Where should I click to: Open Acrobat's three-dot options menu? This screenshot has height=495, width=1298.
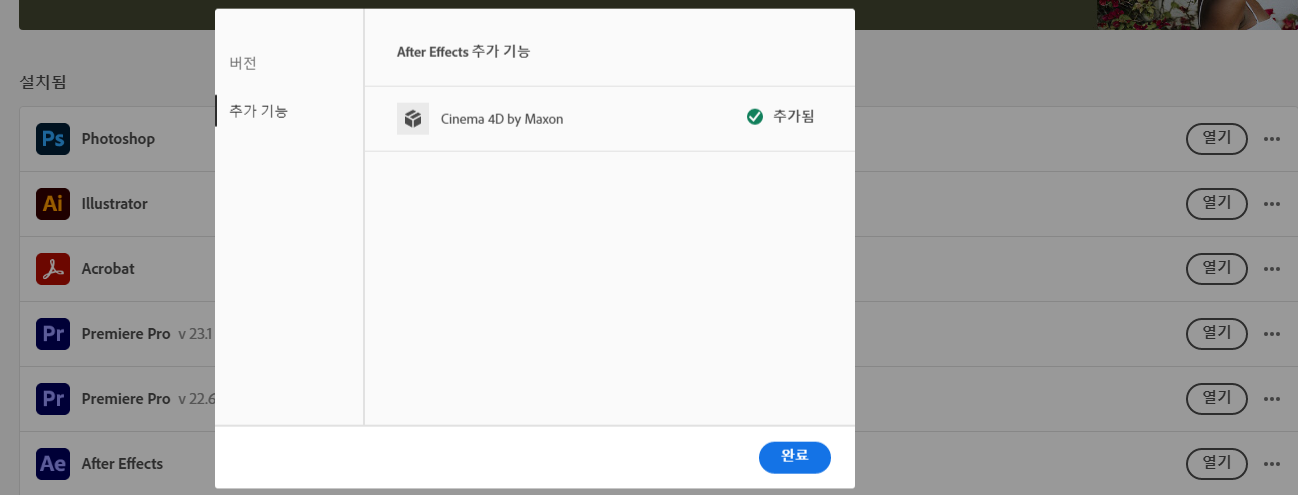pyautogui.click(x=1272, y=269)
